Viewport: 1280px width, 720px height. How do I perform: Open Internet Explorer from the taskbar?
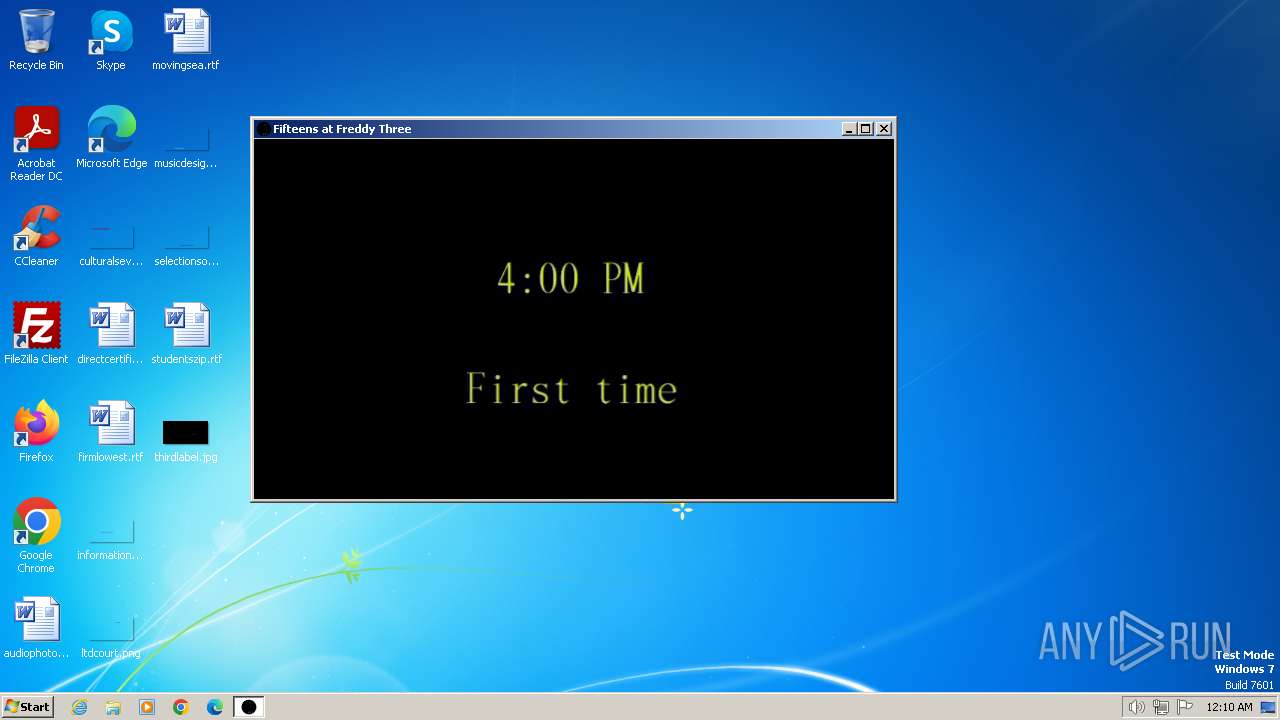79,707
